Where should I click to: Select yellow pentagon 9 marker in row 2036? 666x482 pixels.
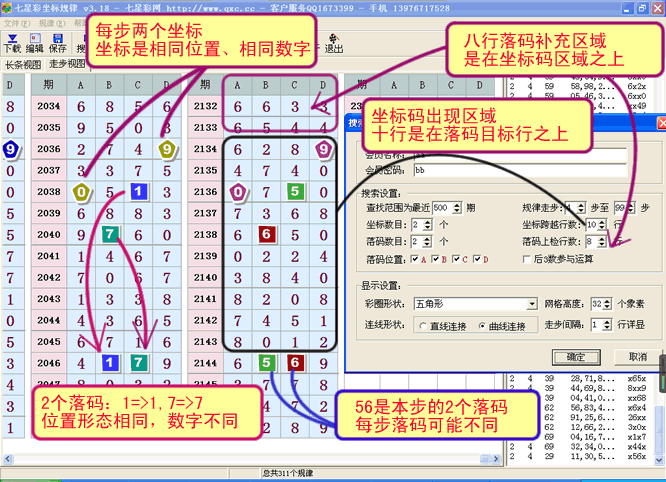167,149
